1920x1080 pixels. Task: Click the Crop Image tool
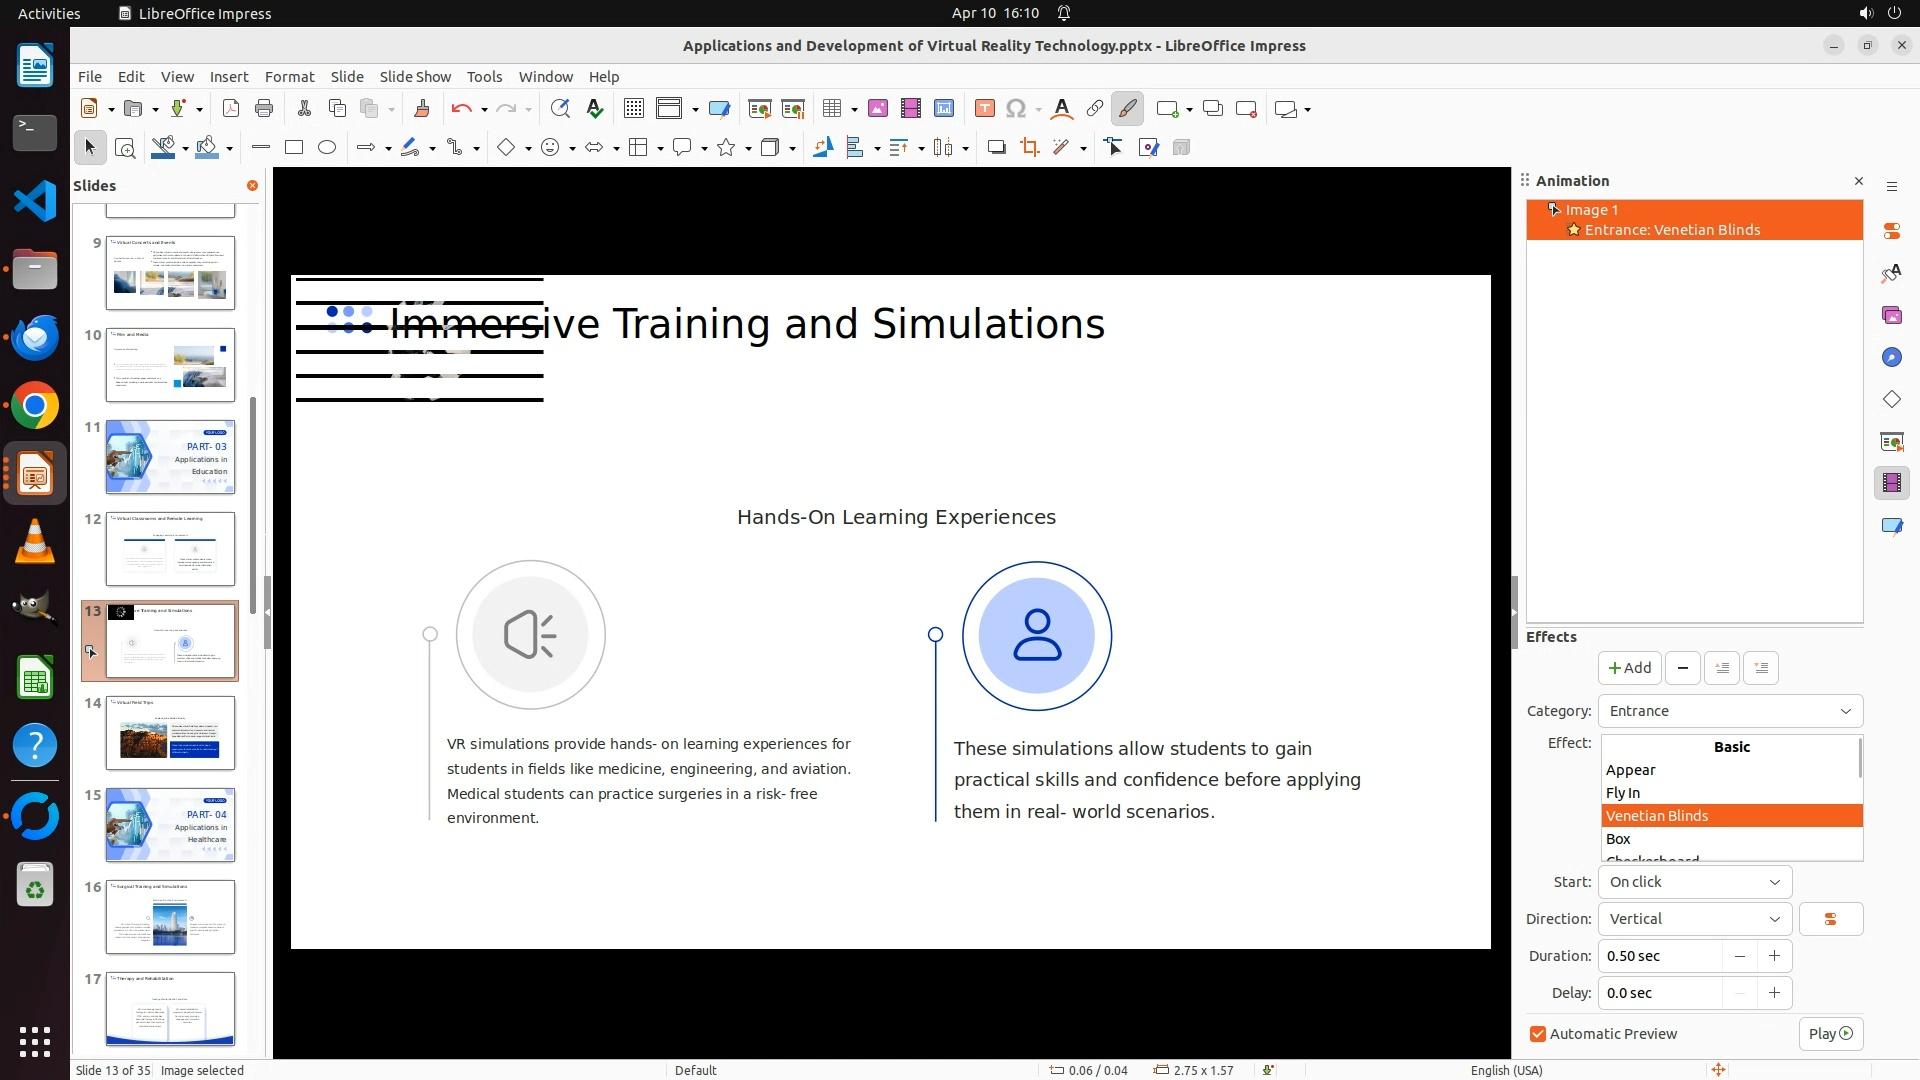(1029, 148)
